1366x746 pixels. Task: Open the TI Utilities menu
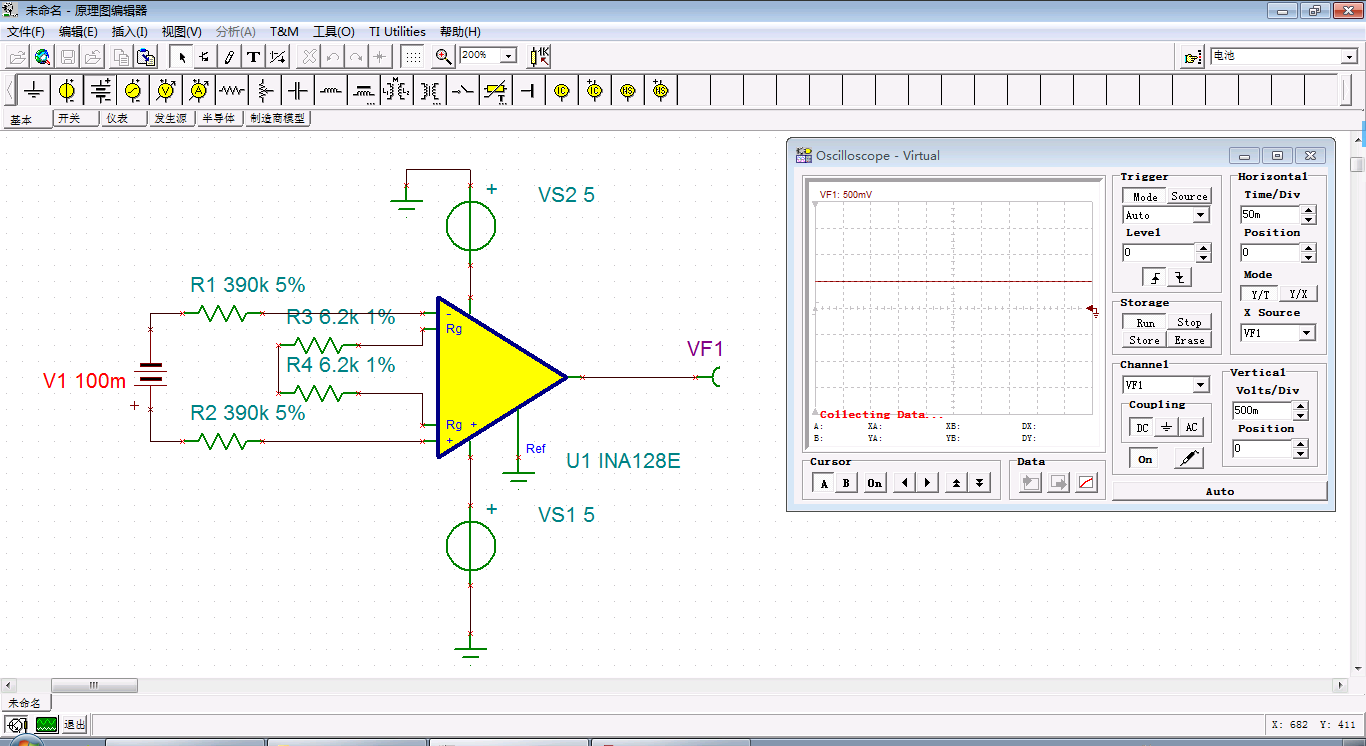tap(397, 32)
